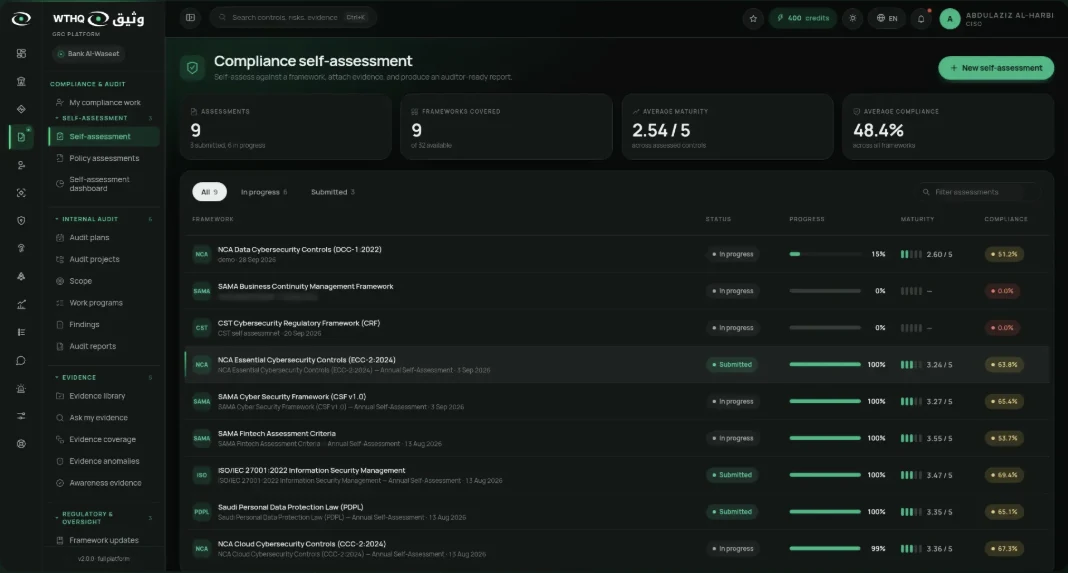Click the 0.0% compliance badge on CST row
This screenshot has width=1068, height=573.
pos(1003,328)
